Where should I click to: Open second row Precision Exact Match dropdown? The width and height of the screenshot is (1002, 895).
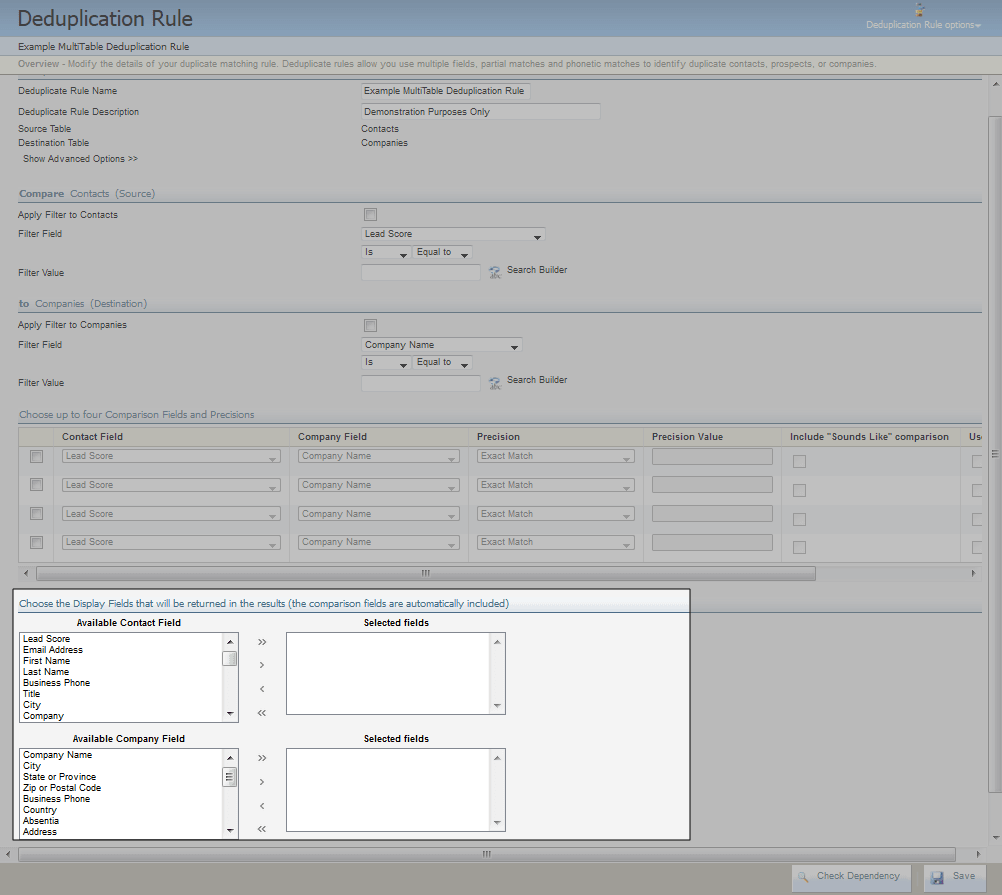555,485
